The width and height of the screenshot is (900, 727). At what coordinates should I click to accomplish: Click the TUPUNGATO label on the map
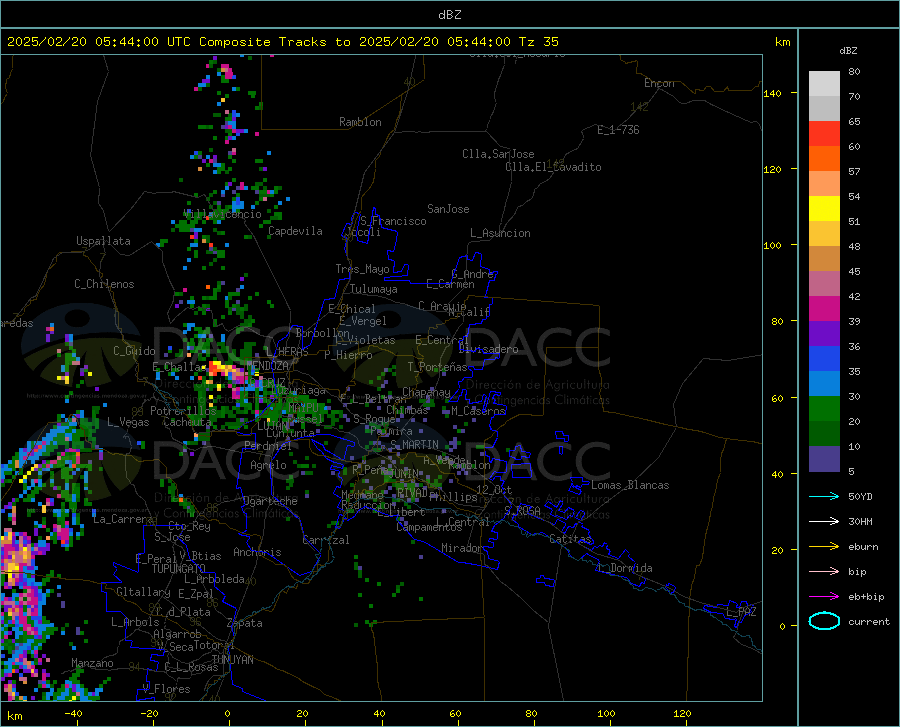[179, 569]
